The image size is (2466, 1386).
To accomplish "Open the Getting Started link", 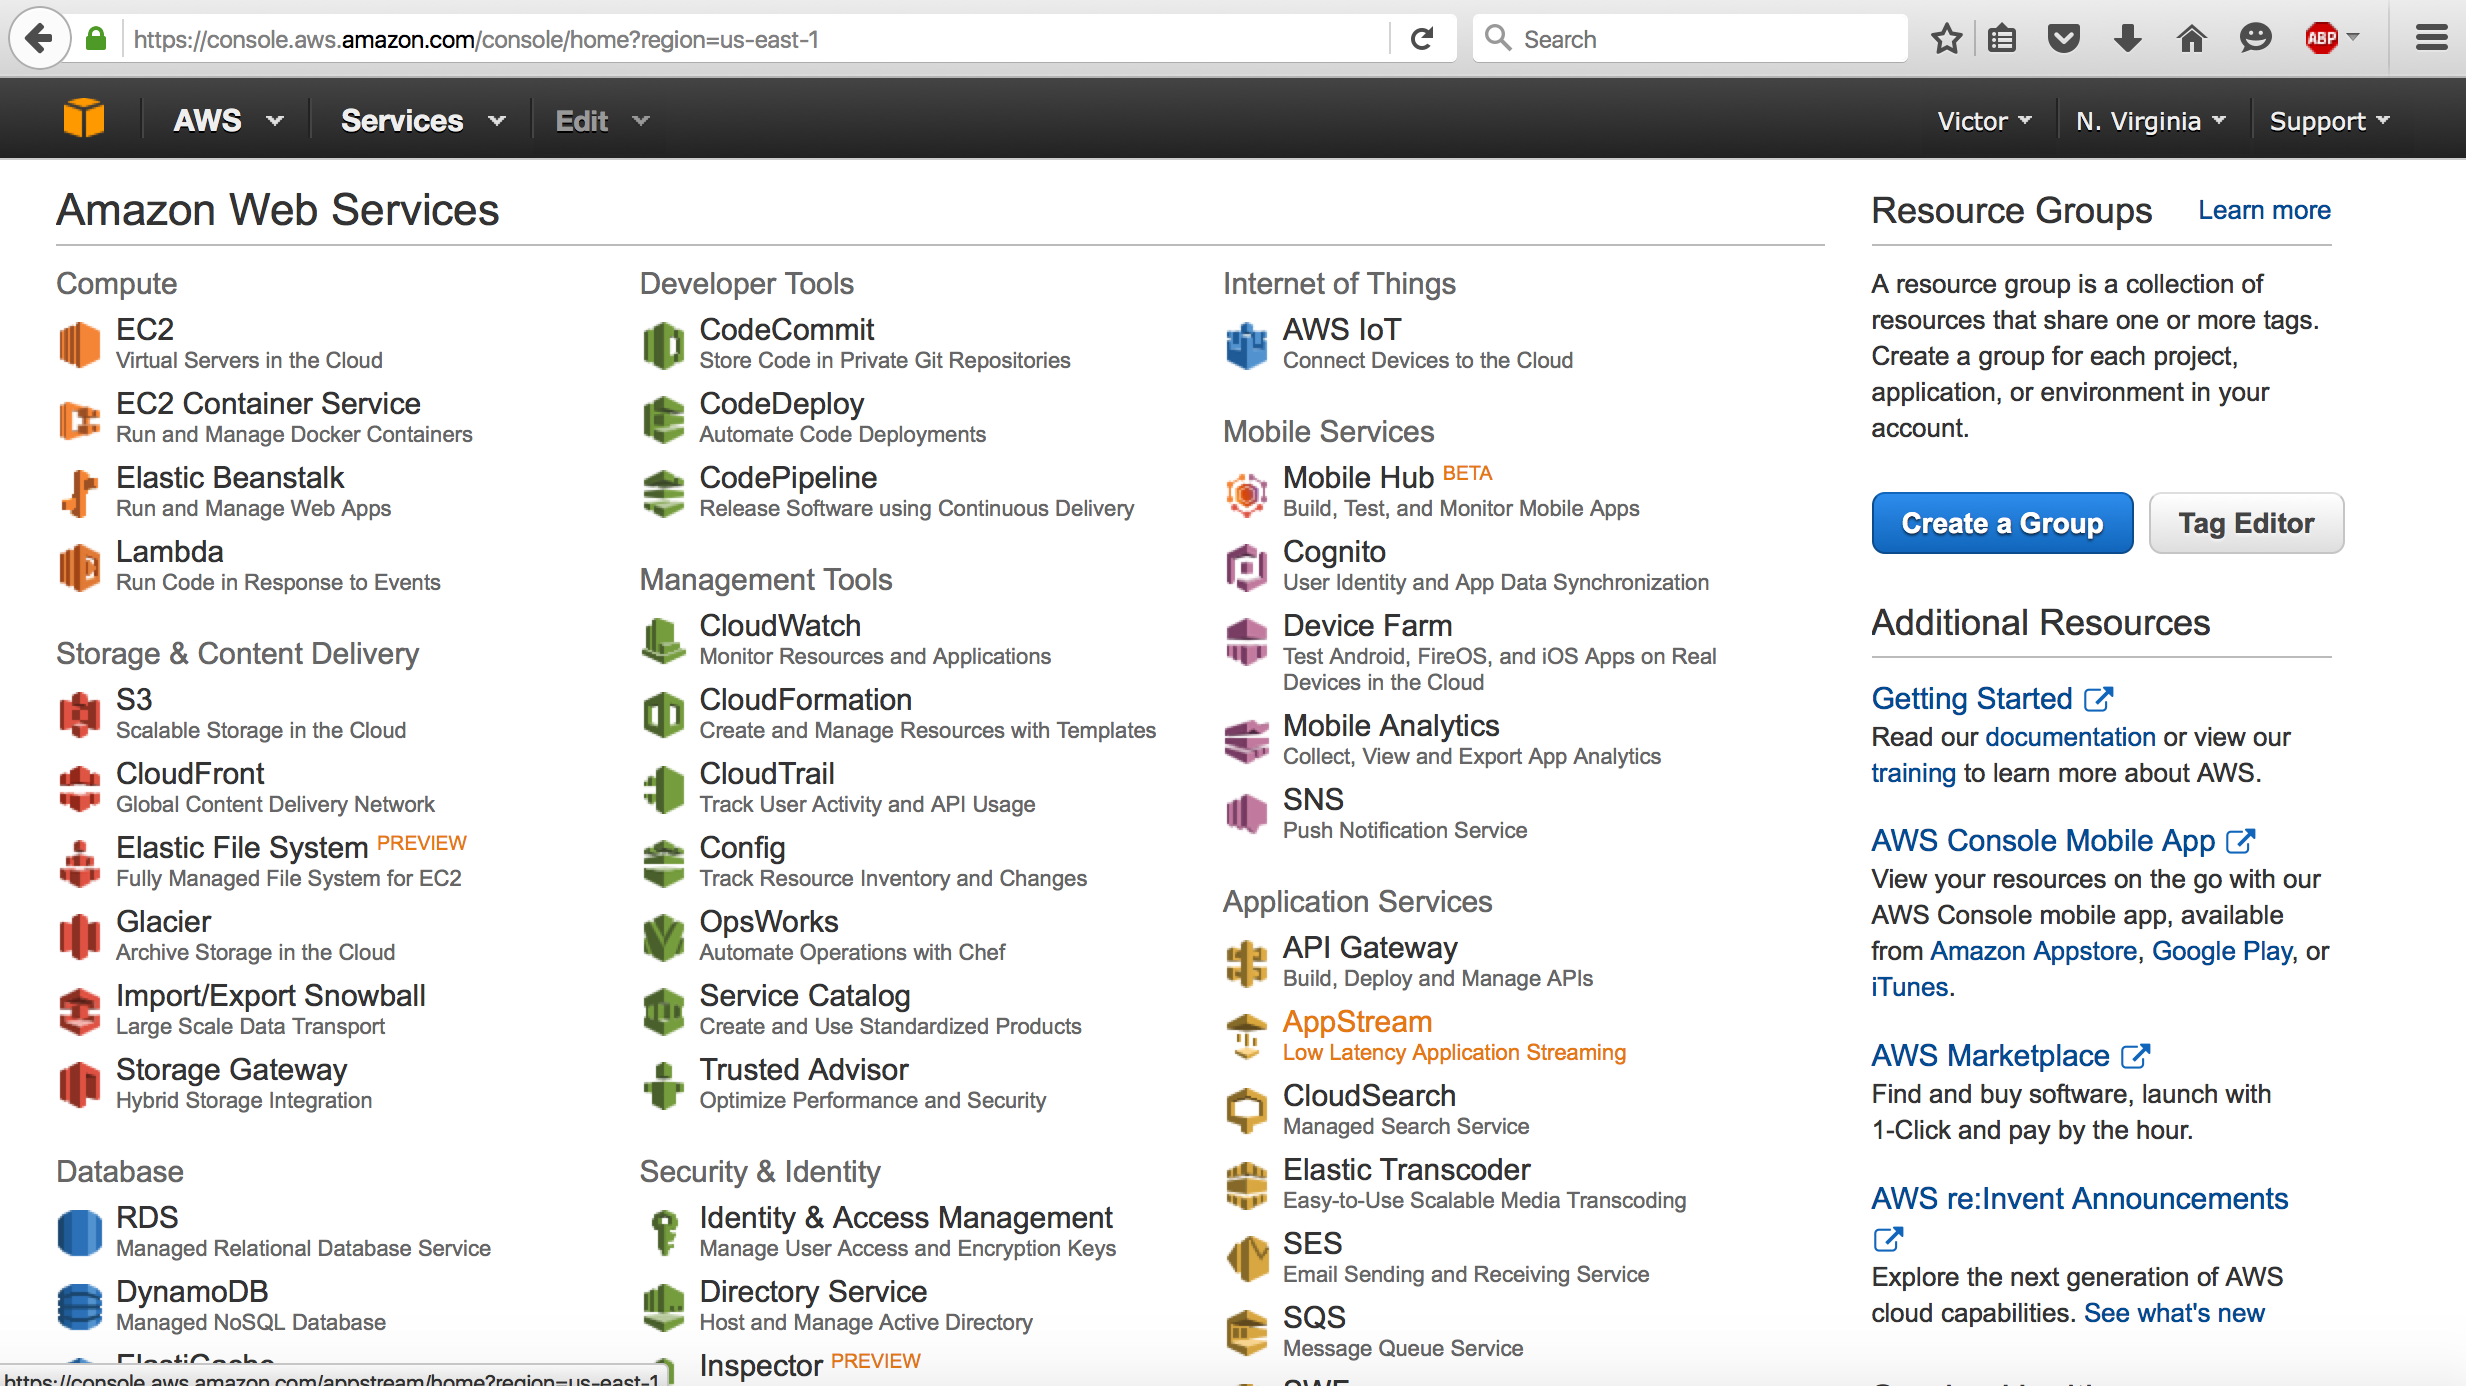I will 1972,698.
